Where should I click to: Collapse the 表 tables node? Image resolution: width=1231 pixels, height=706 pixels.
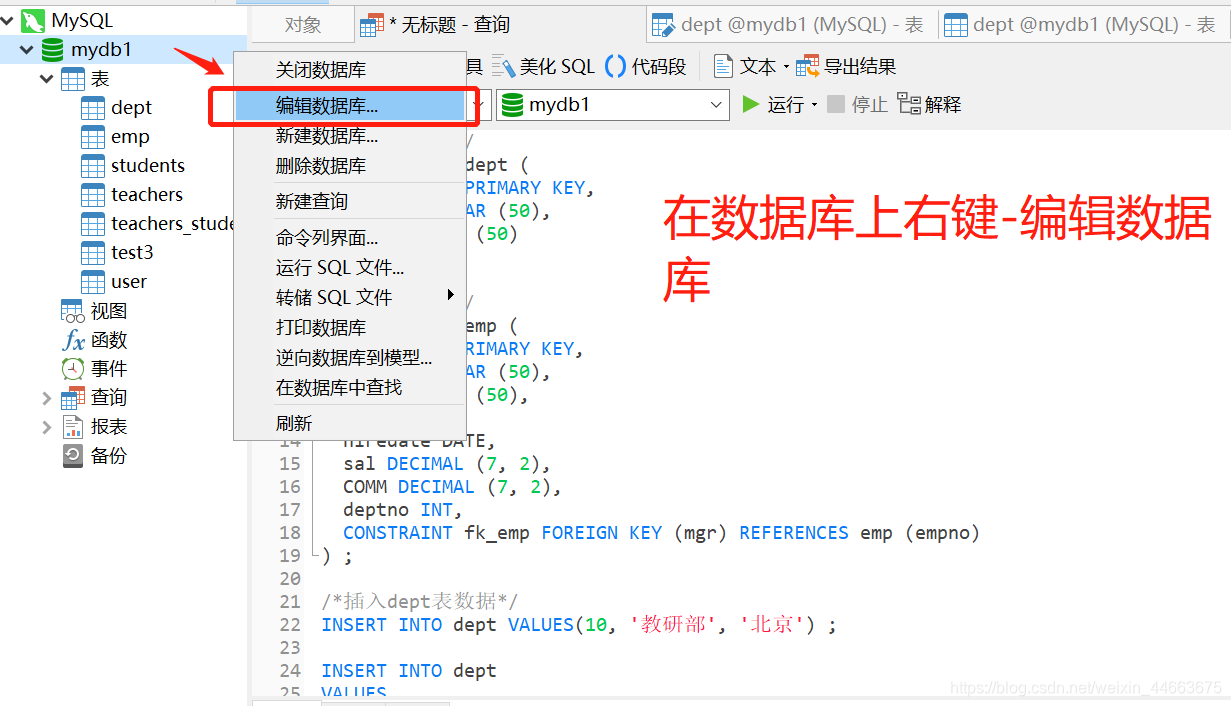(x=47, y=78)
